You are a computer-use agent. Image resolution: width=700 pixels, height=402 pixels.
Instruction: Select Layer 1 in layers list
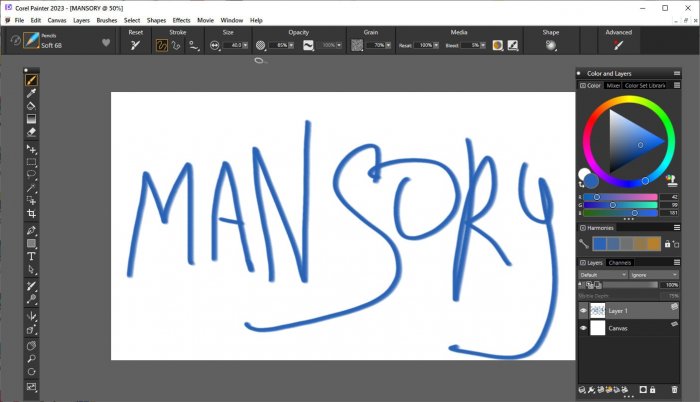(x=629, y=310)
